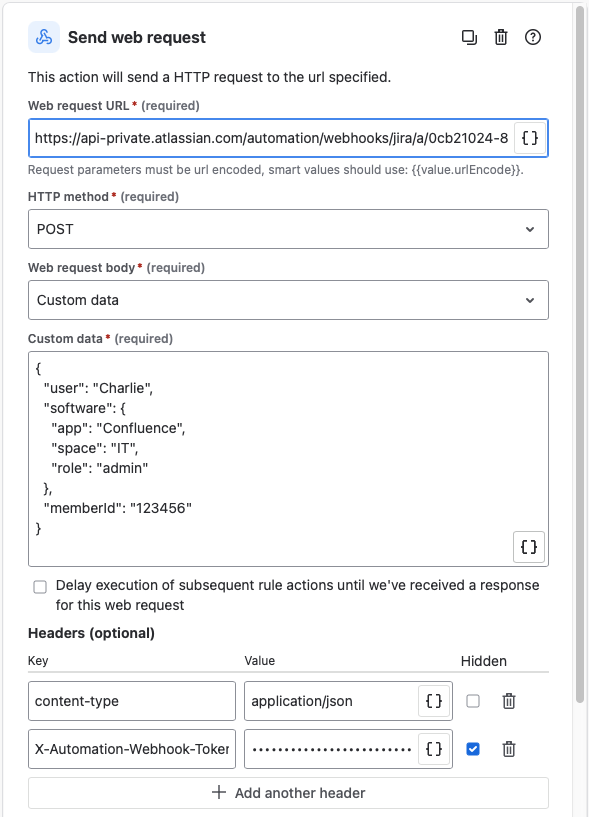589x817 pixels.
Task: Delete the X-Automation-Webhook-Token header row
Action: tap(509, 749)
